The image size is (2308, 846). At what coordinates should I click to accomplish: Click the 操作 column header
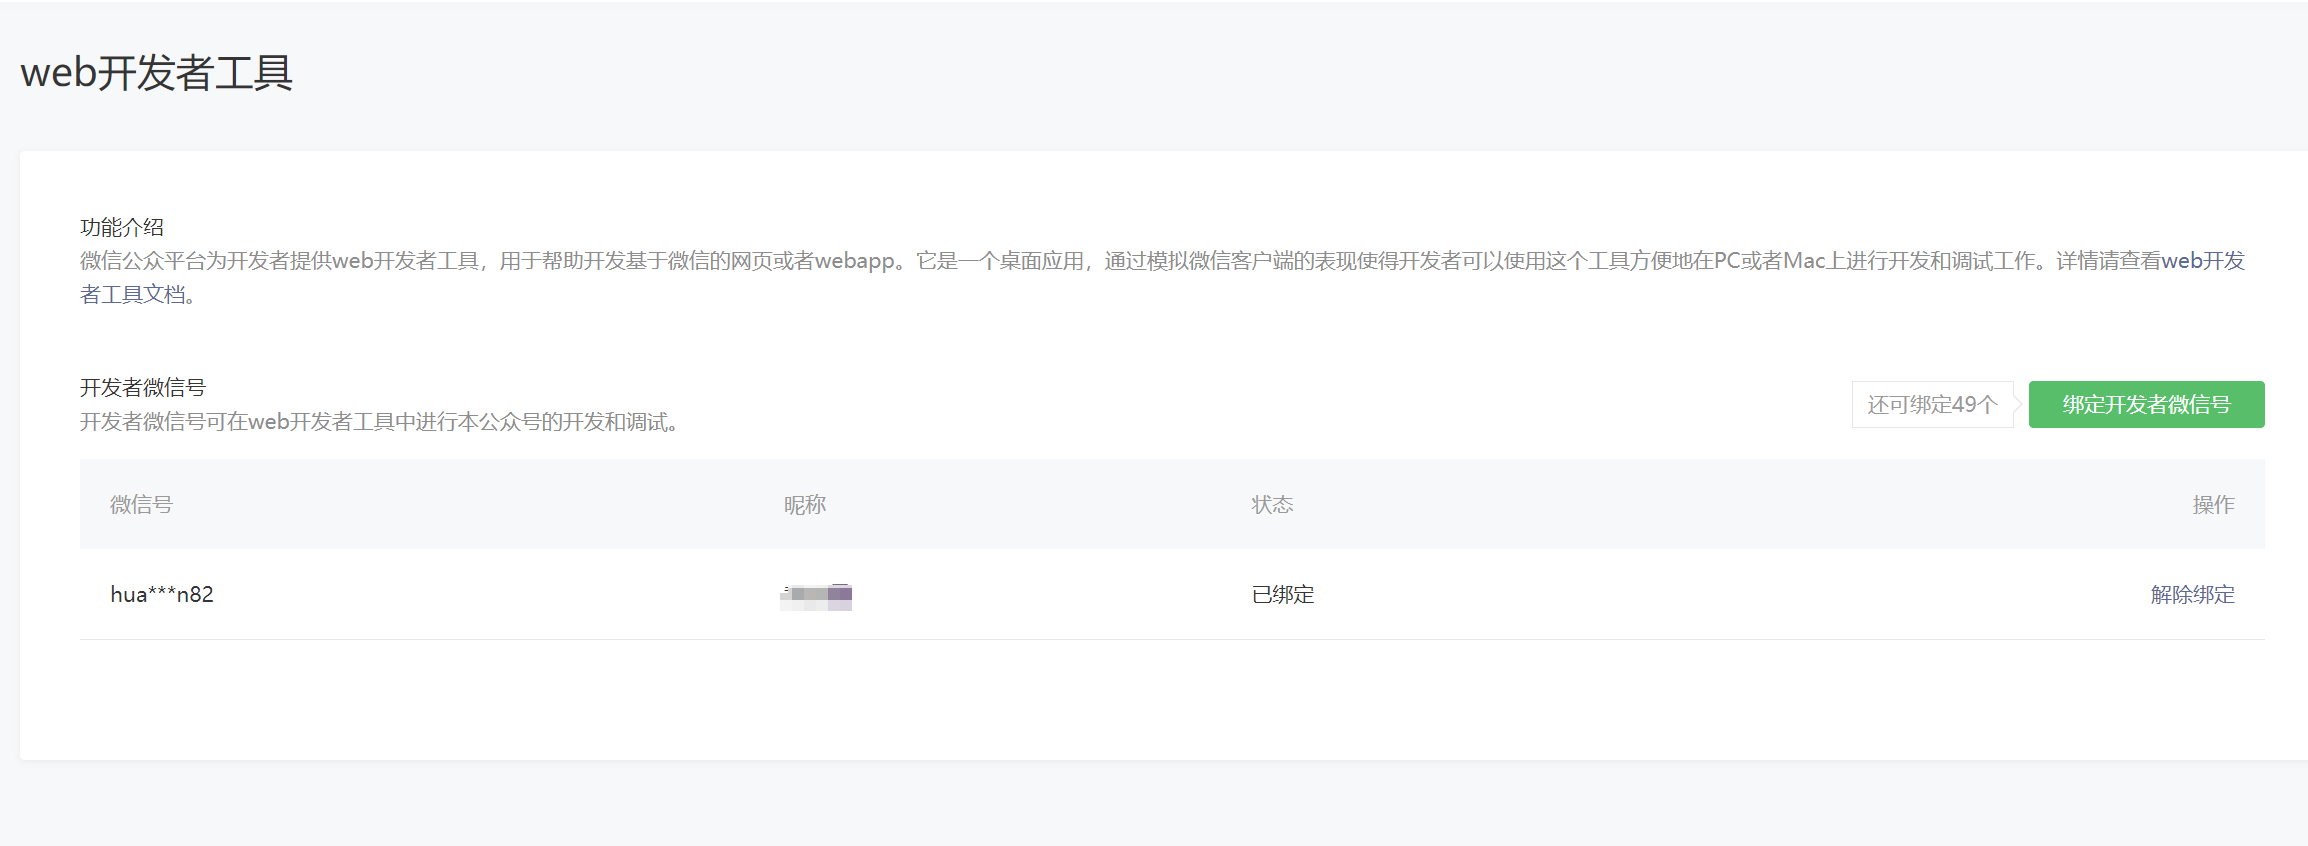2213,504
